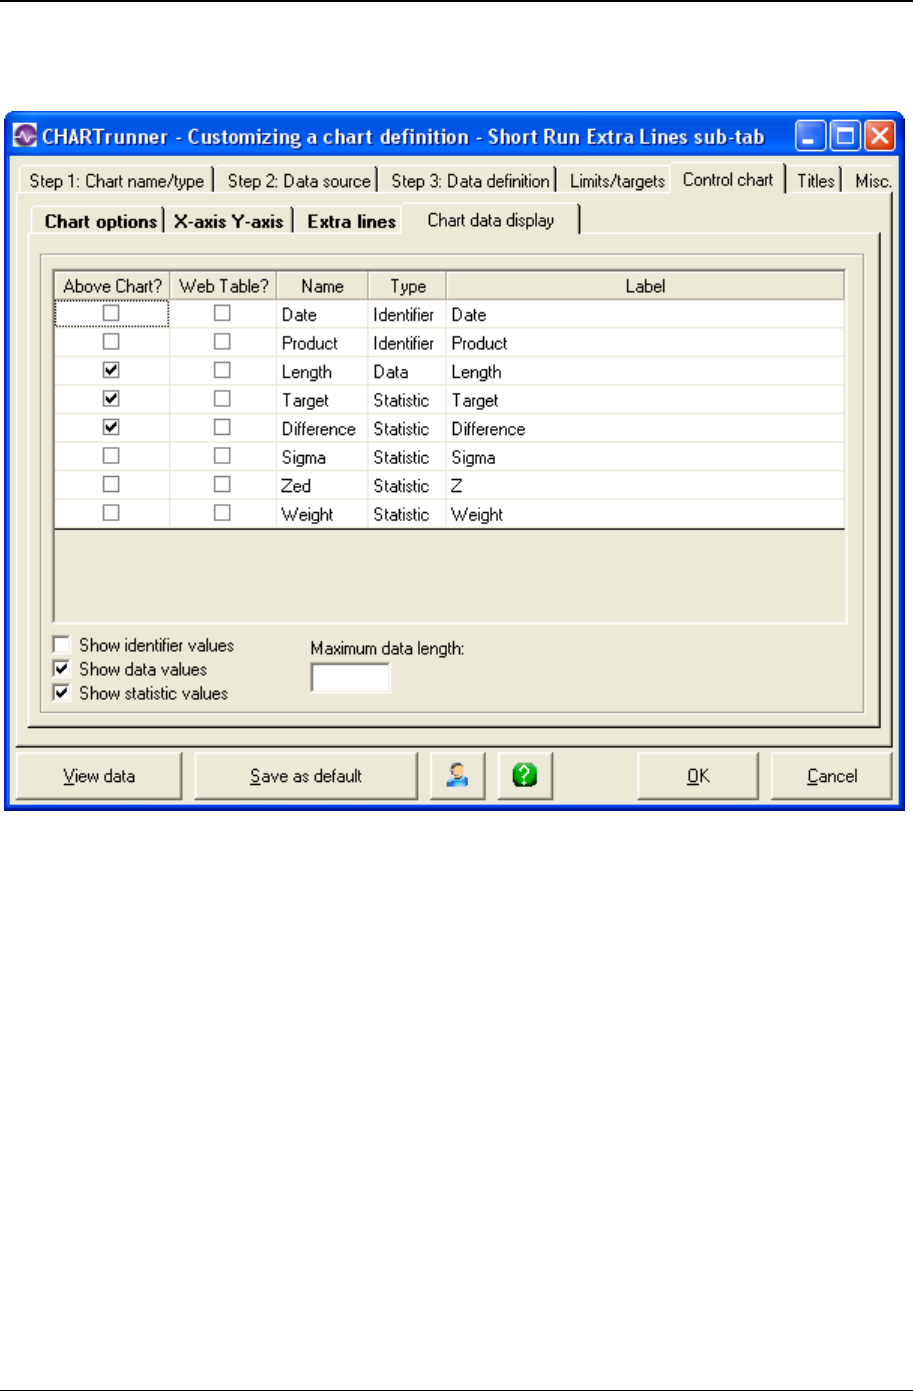Image resolution: width=913 pixels, height=1391 pixels.
Task: Switch to Chart options sub-tab
Action: [101, 222]
